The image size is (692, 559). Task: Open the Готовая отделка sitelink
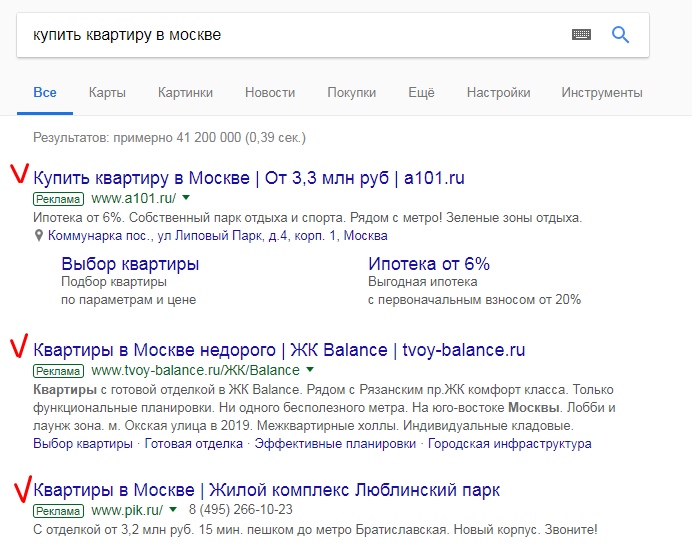(x=194, y=443)
